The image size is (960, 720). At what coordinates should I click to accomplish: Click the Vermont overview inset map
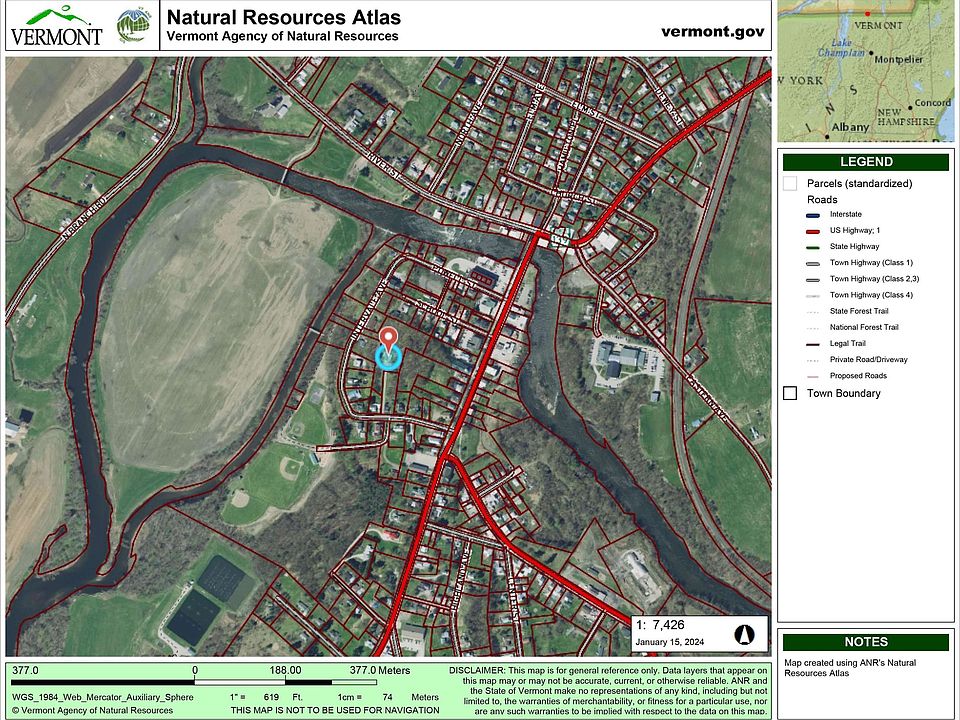point(865,72)
